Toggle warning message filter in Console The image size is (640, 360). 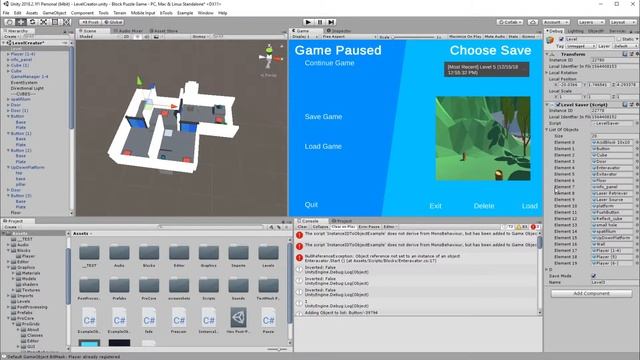click(x=522, y=227)
